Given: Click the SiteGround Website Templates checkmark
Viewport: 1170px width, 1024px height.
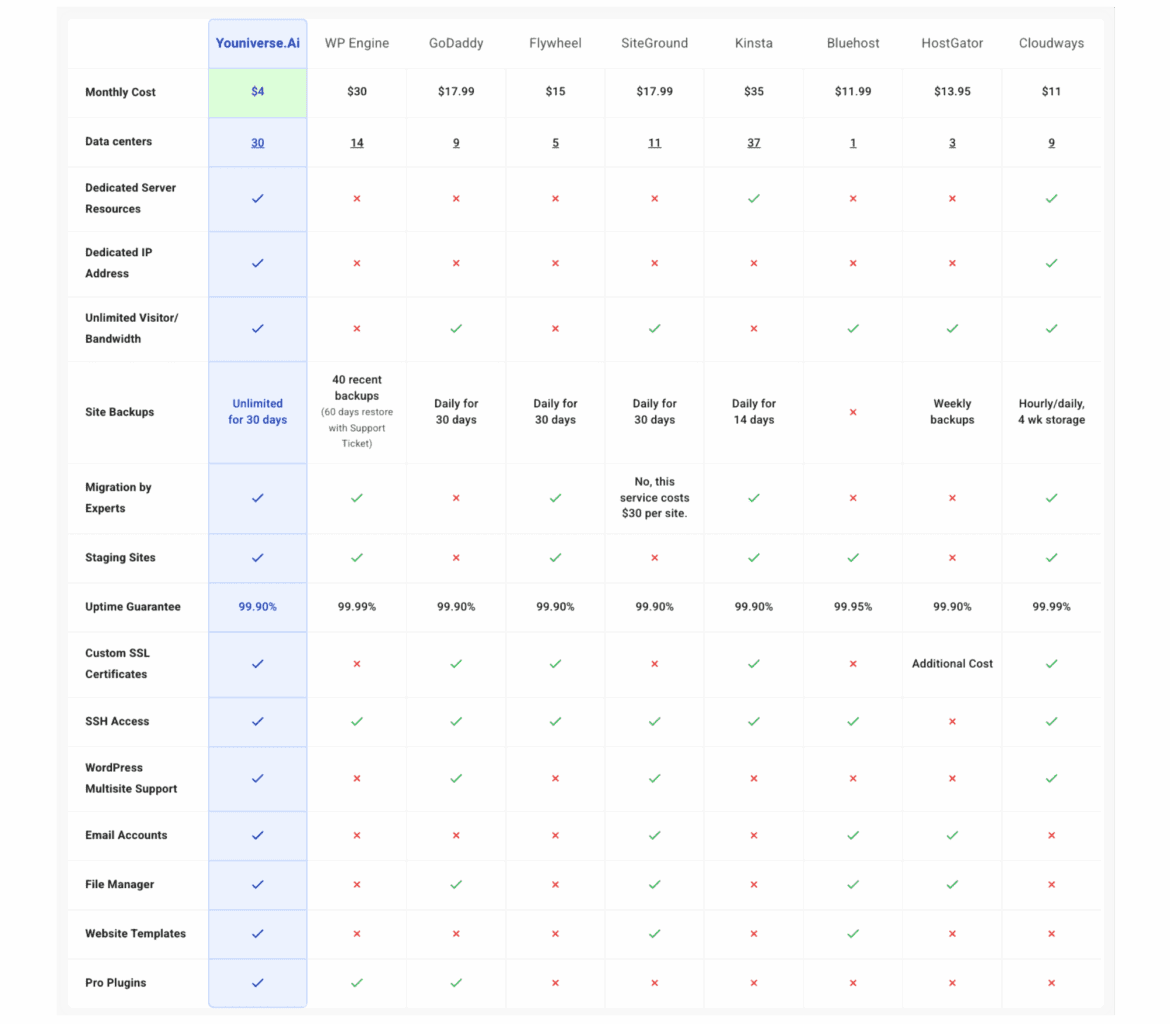Looking at the screenshot, I should (x=654, y=934).
